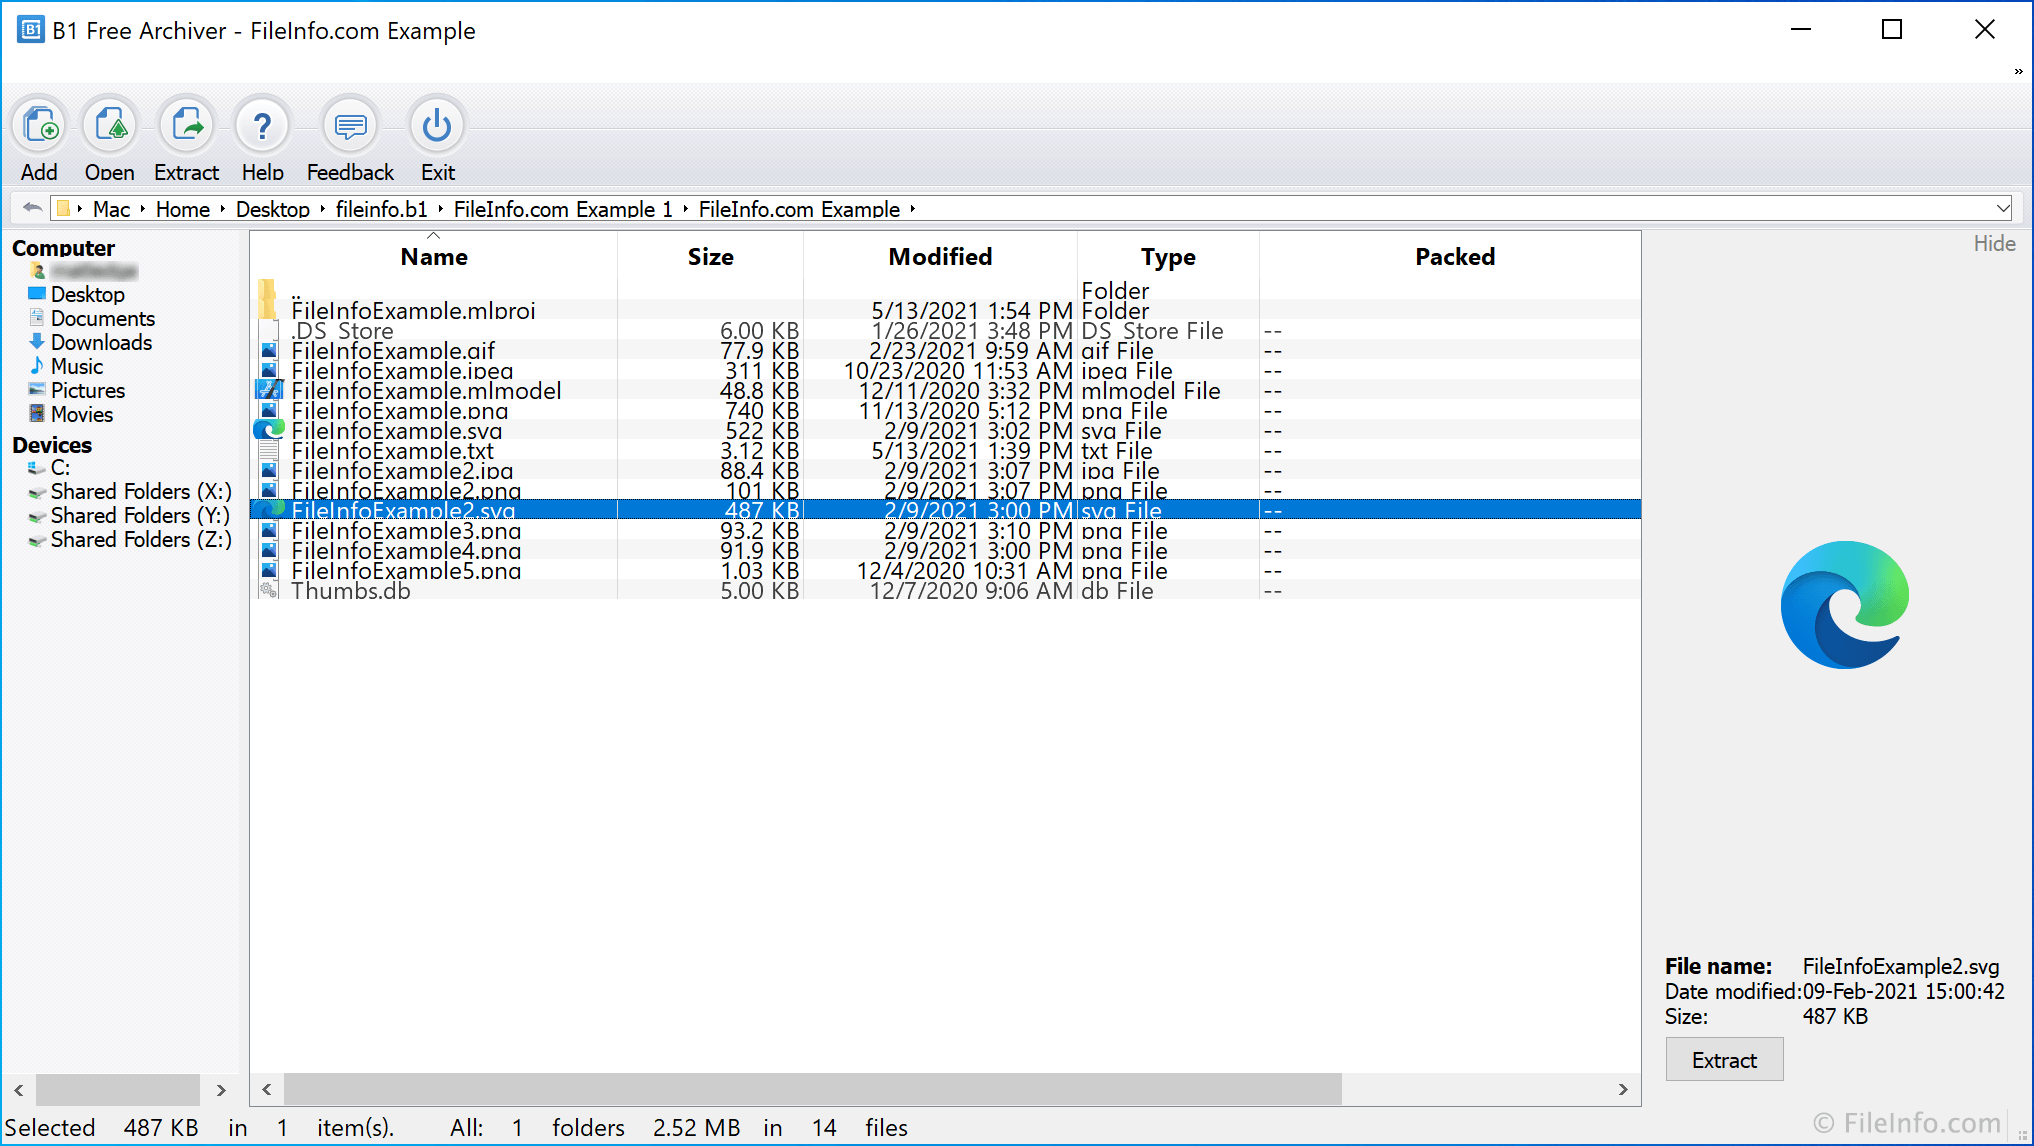Expand the arrow after Desktop in path

322,209
